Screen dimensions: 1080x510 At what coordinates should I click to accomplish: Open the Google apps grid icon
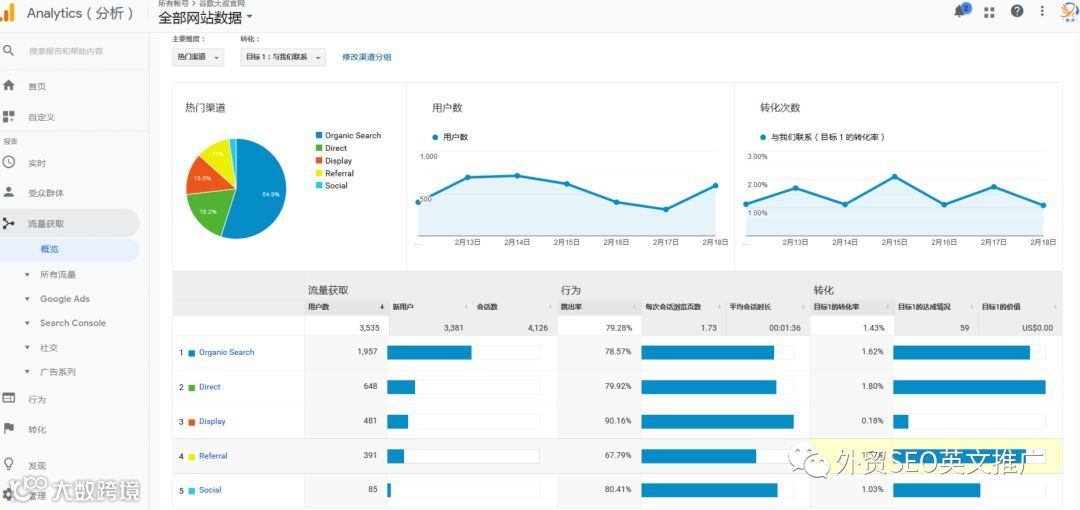[x=990, y=12]
